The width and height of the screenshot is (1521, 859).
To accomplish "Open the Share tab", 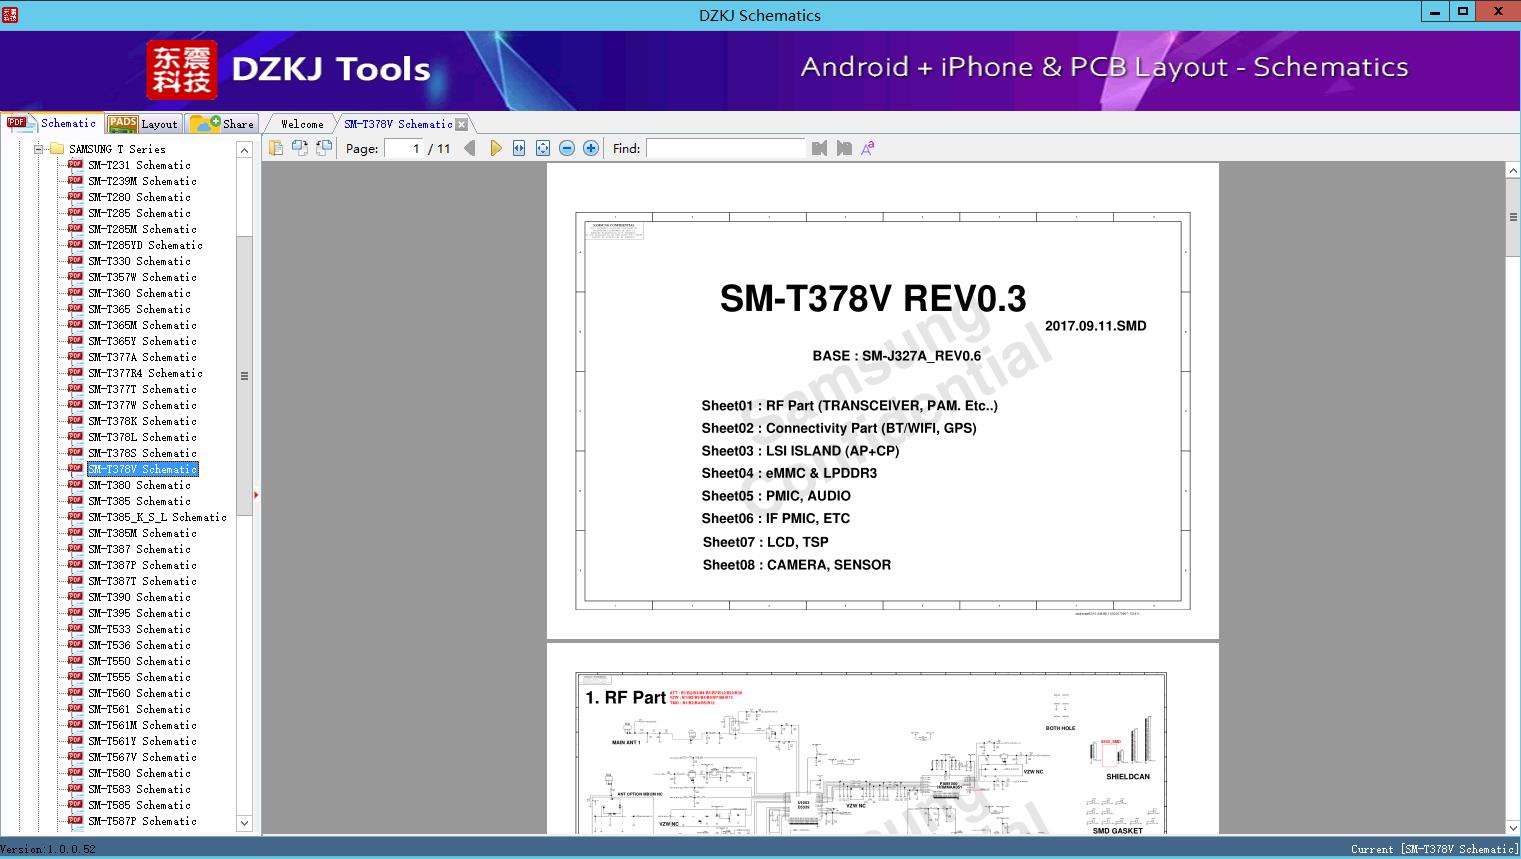I will point(224,124).
